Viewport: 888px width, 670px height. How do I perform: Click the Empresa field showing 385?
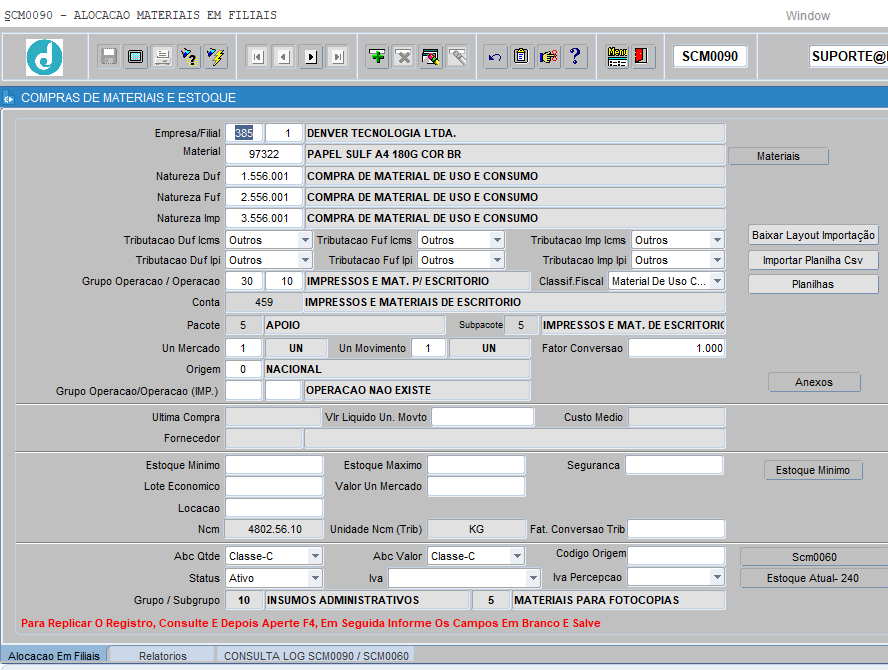[x=244, y=133]
